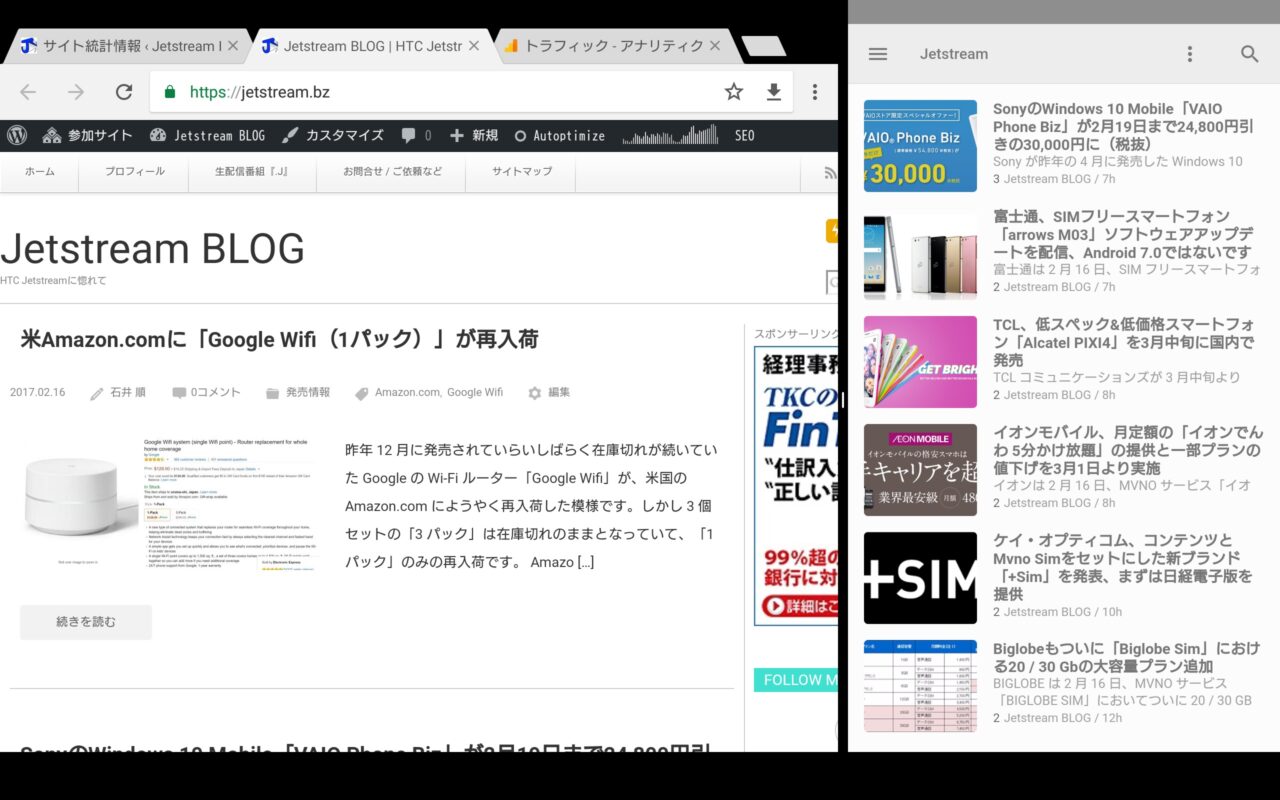Open Chrome three-dot menu
1280x800 pixels.
(815, 92)
